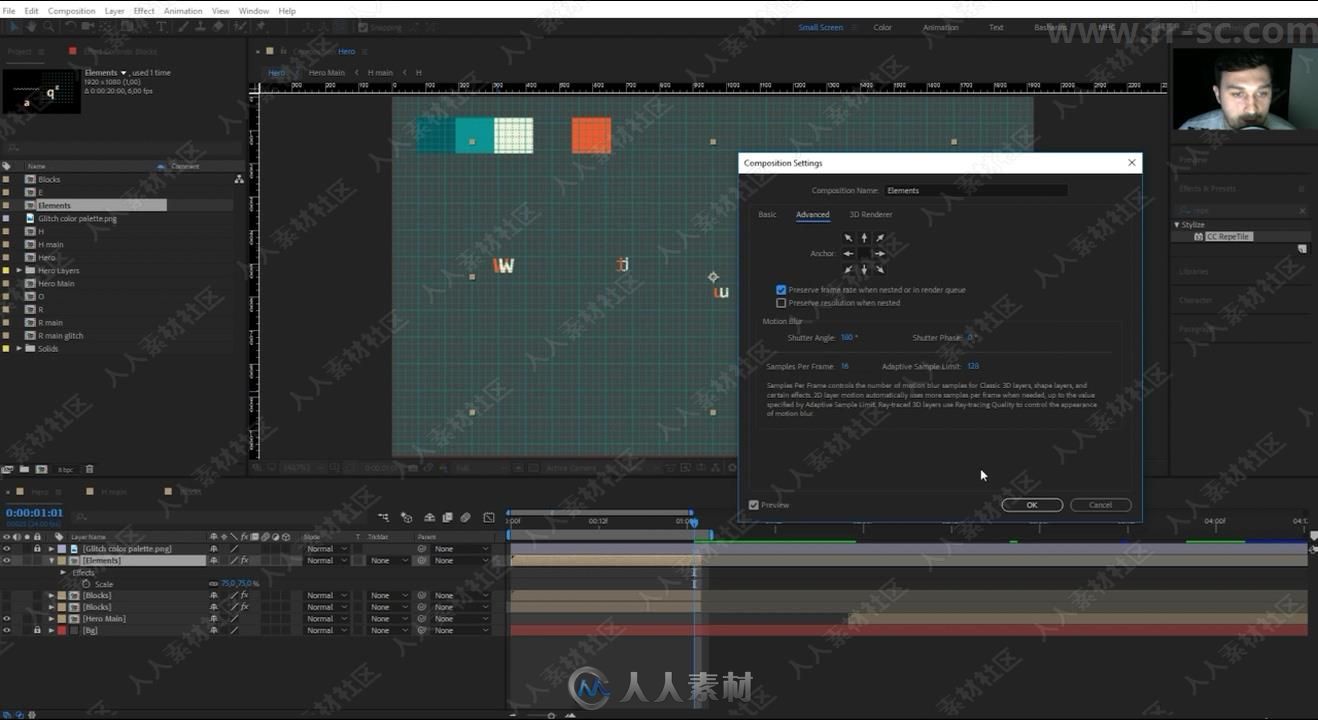
Task: Expand the Solids folder
Action: (19, 348)
